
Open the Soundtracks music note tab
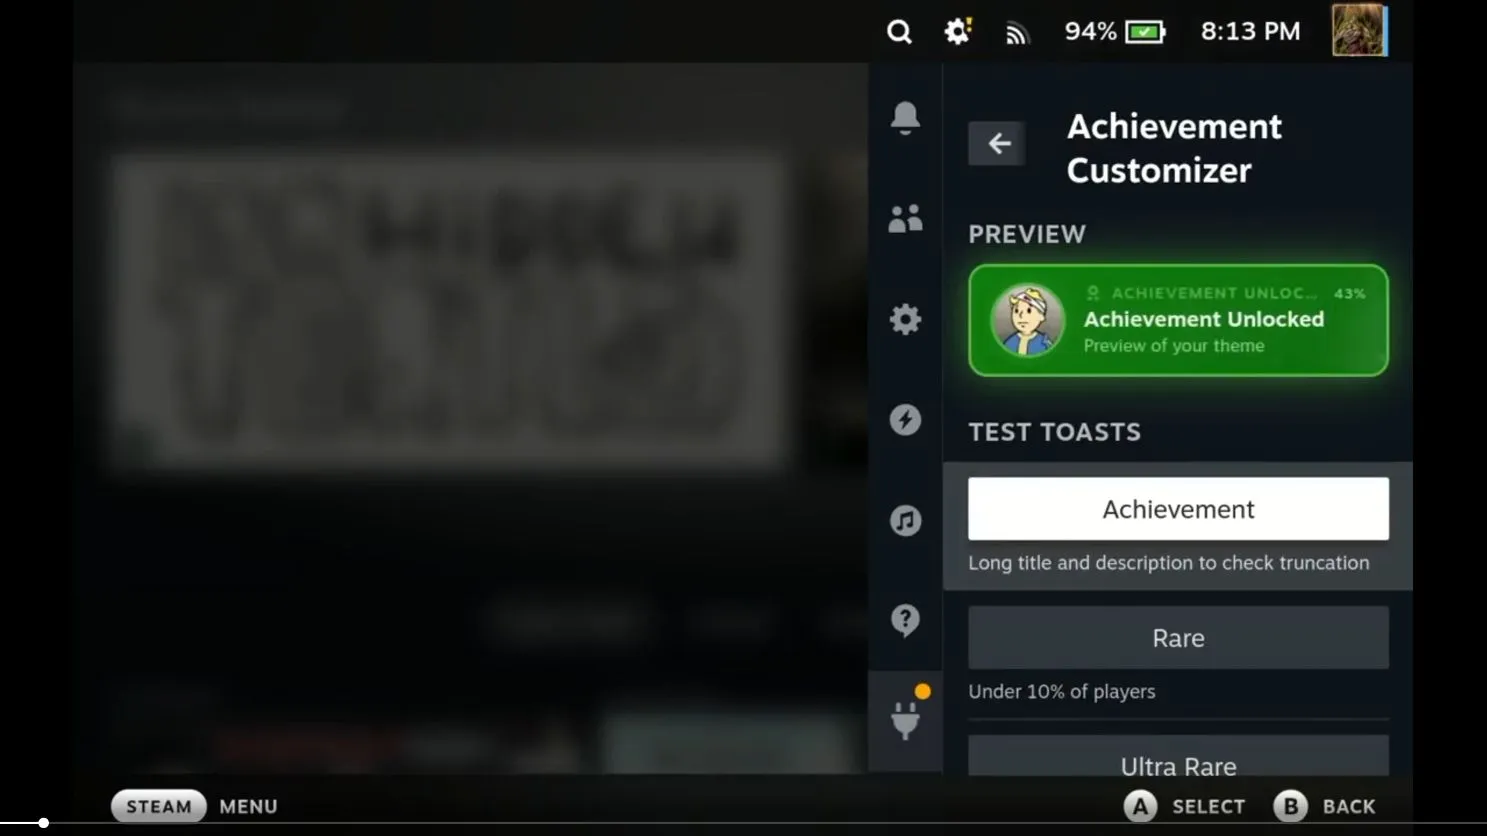(x=905, y=520)
